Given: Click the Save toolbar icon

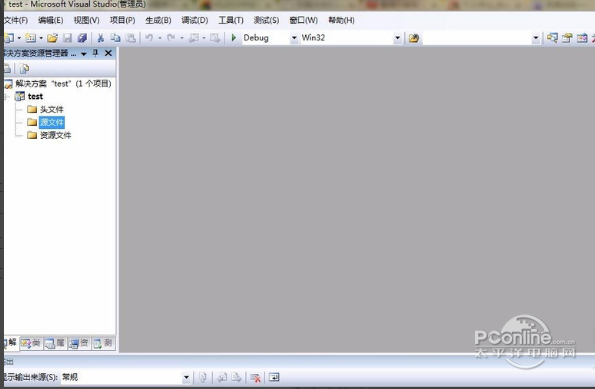Looking at the screenshot, I should coord(68,38).
